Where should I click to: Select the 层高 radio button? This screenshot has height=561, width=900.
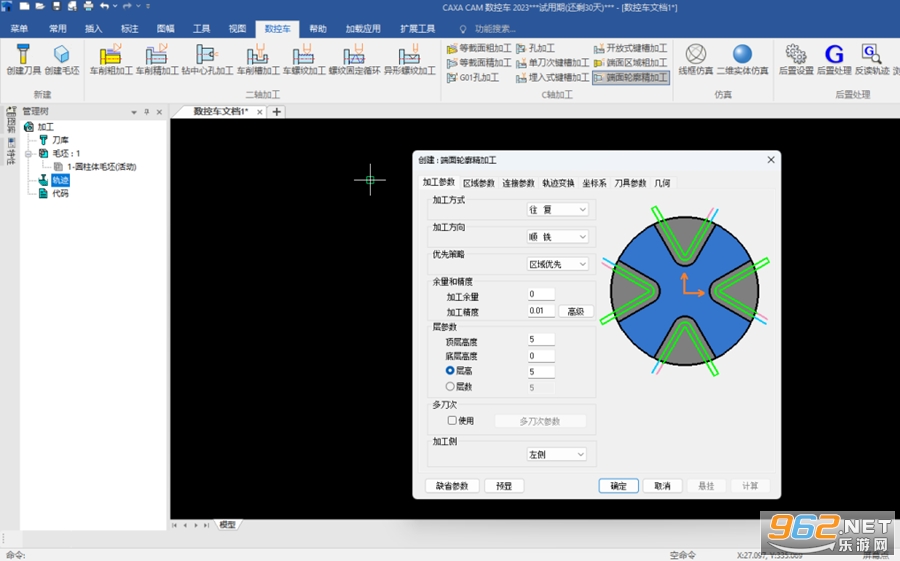click(x=450, y=371)
